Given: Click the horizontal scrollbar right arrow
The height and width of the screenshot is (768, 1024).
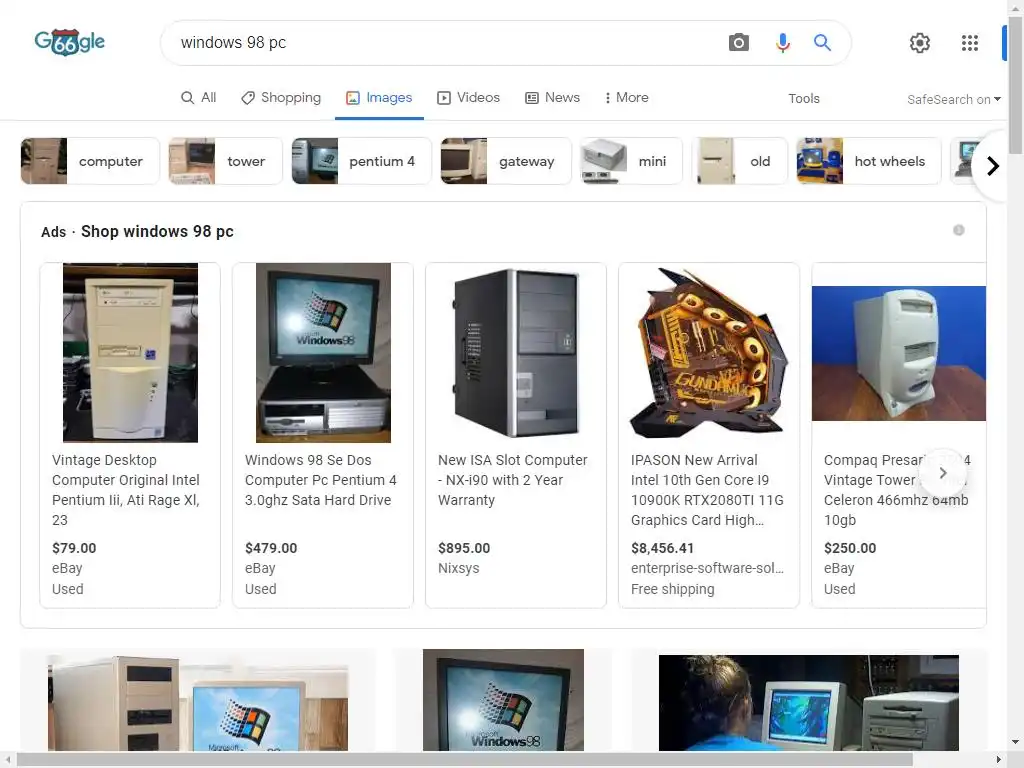Looking at the screenshot, I should (x=999, y=760).
